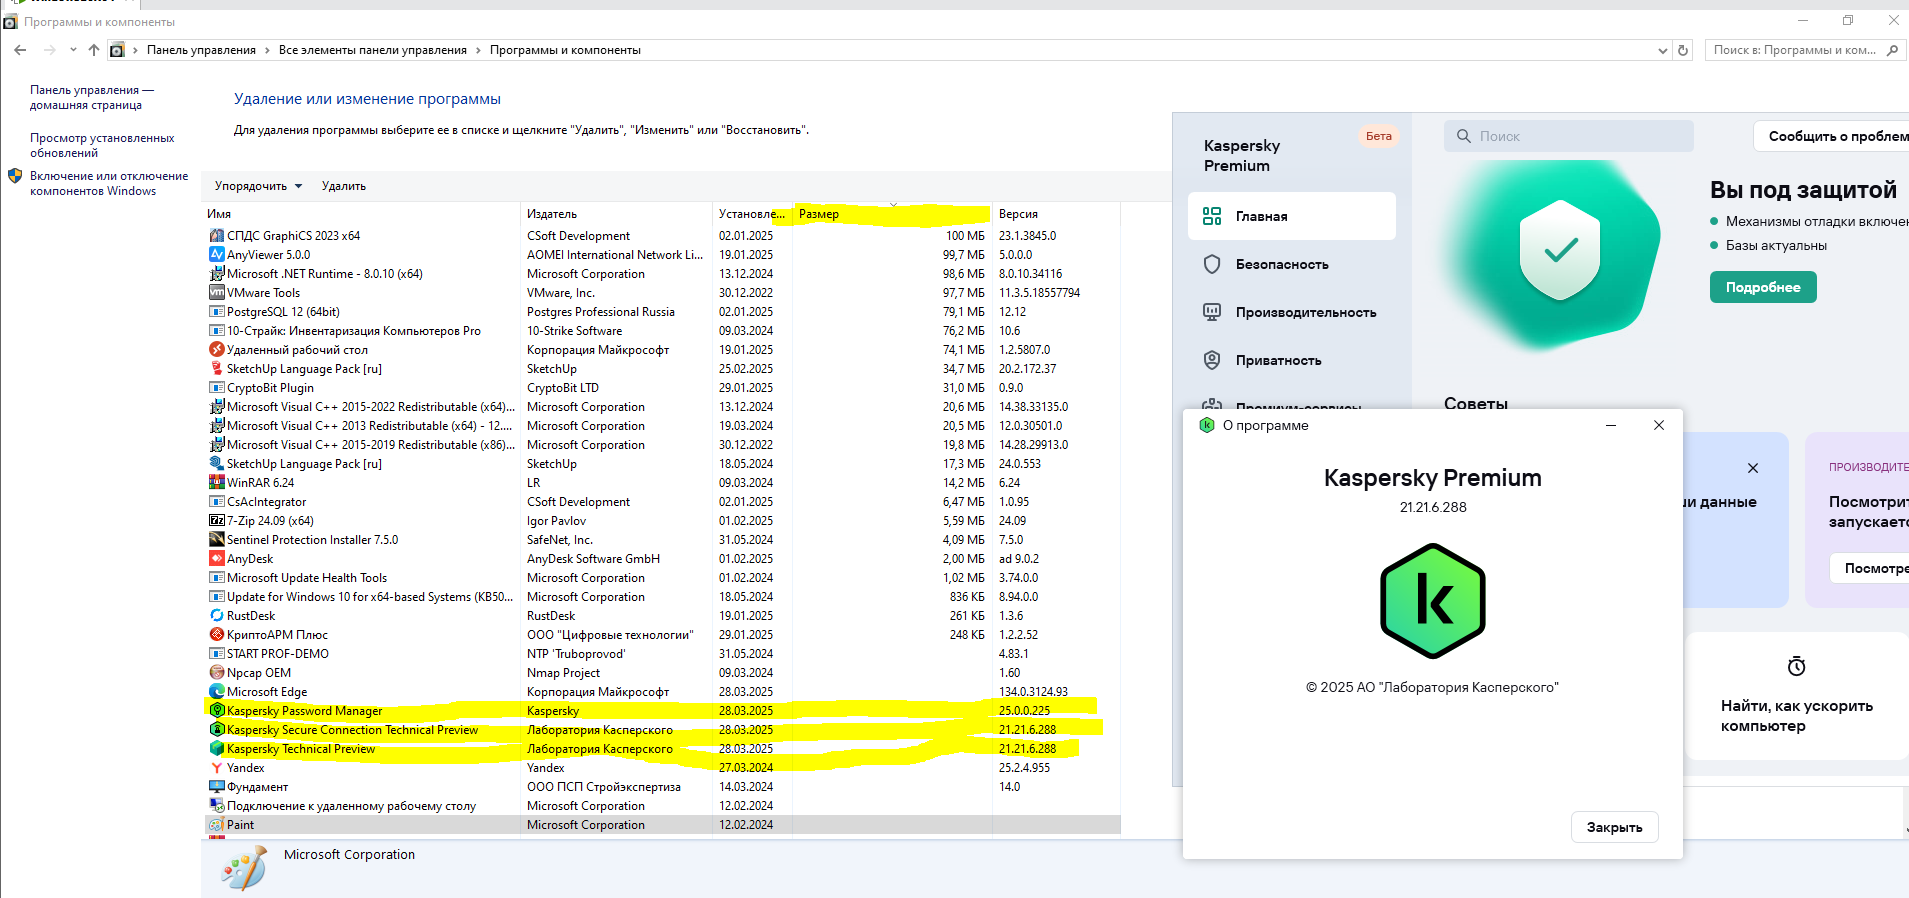The height and width of the screenshot is (898, 1909).
Task: Open 'Включение или отключение компонентов Windows'
Action: point(109,183)
